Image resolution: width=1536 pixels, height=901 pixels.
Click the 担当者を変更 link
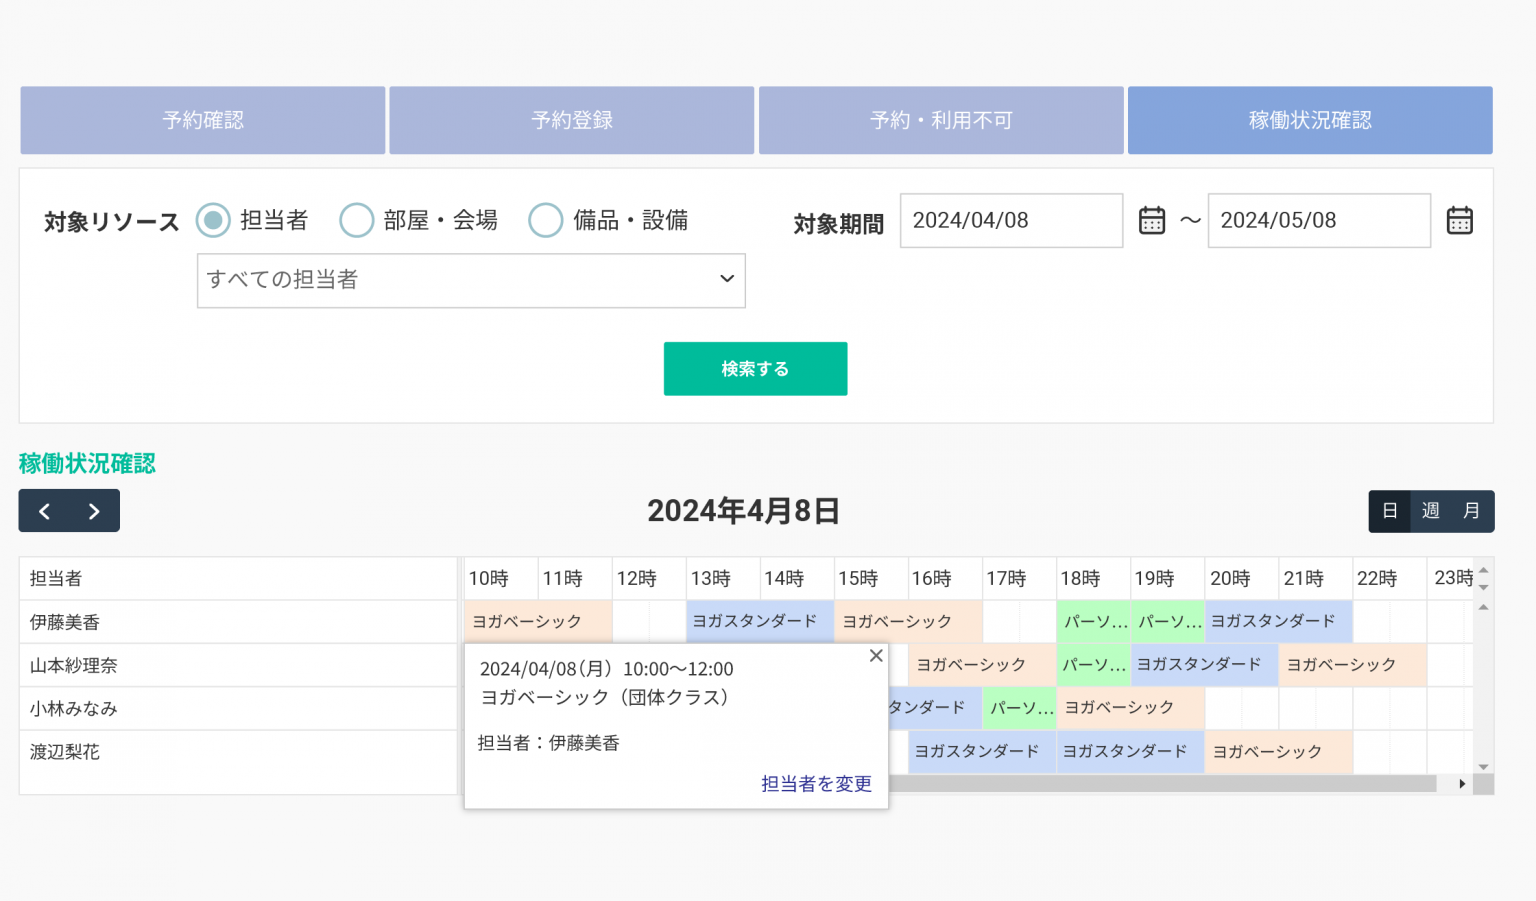(816, 784)
